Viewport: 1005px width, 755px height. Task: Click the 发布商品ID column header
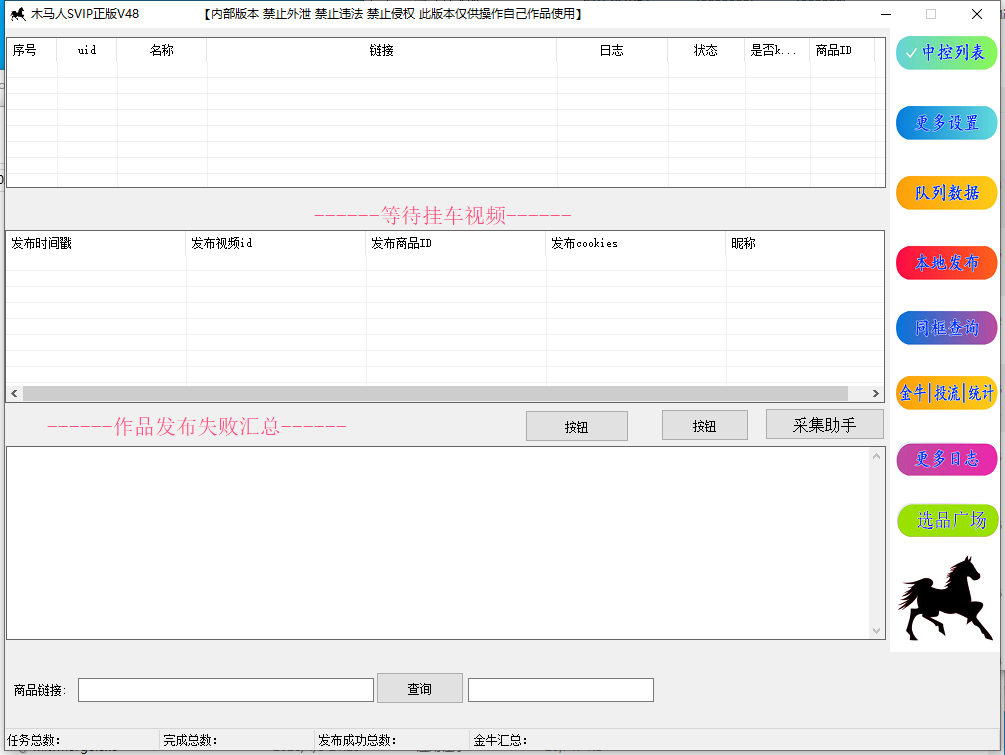(x=456, y=243)
